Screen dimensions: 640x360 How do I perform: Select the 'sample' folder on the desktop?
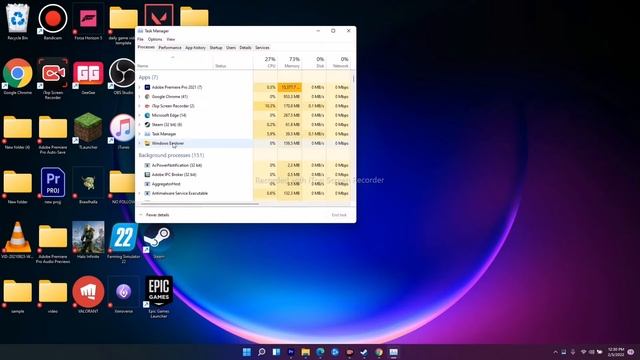pyautogui.click(x=18, y=296)
